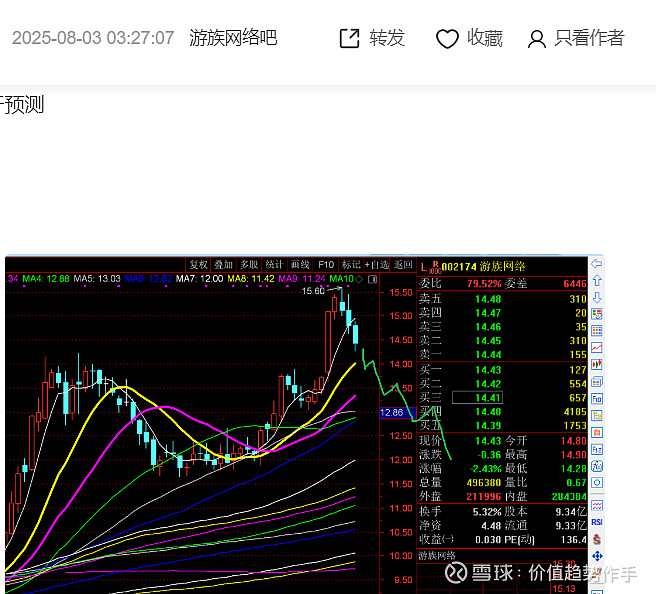Click the 画线 drawing button

click(300, 265)
